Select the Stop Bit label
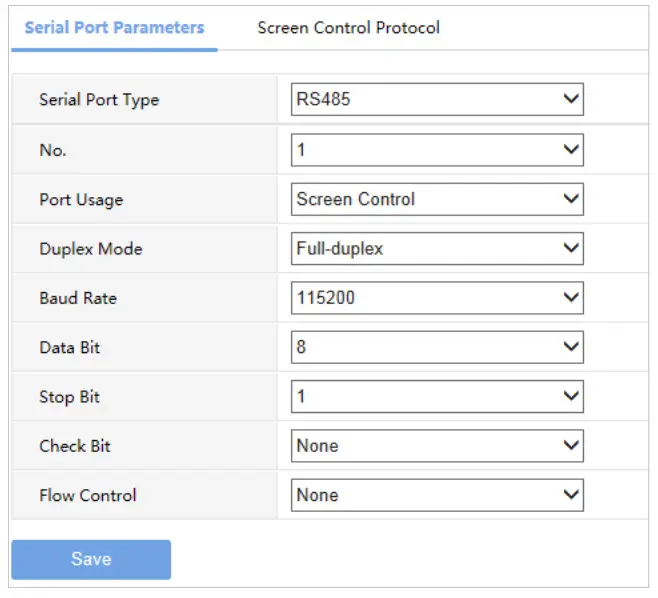658x598 pixels. [69, 397]
